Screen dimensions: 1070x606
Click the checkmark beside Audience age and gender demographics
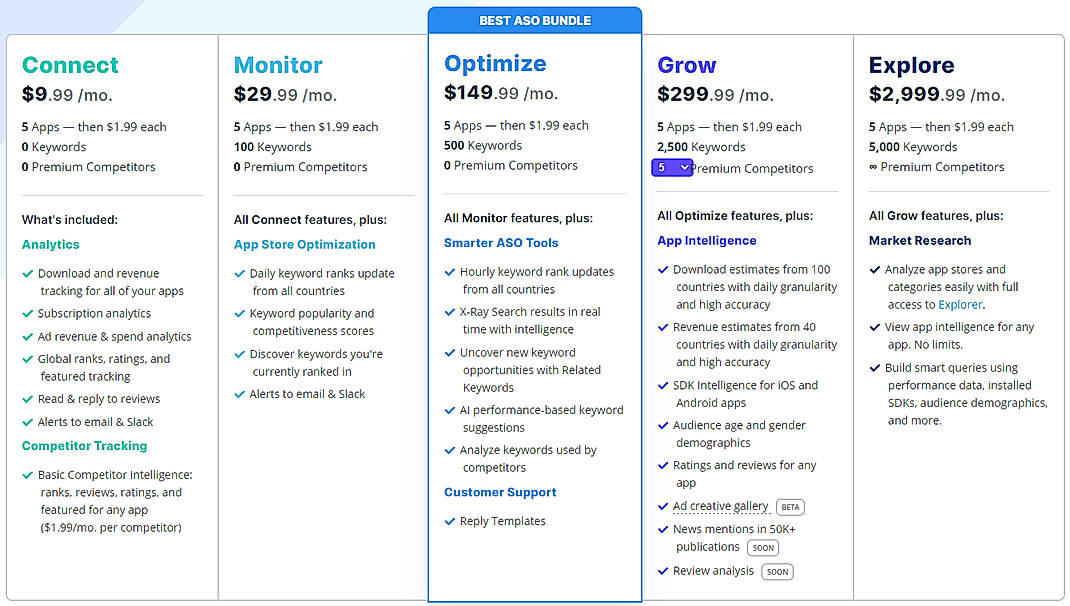coord(663,425)
